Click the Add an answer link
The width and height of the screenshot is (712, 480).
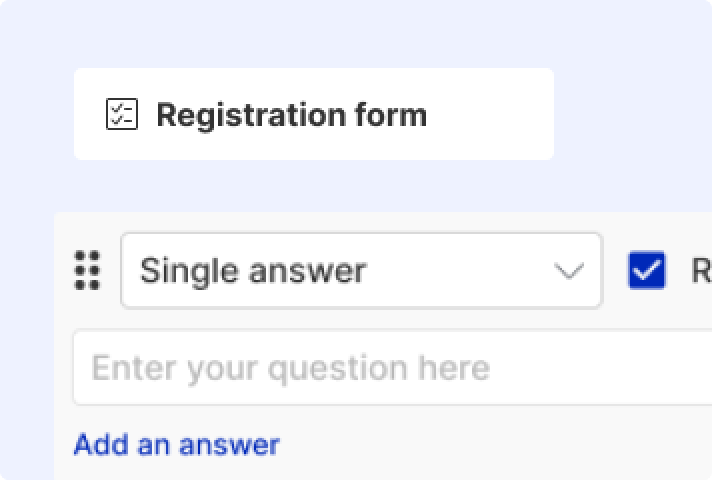177,444
